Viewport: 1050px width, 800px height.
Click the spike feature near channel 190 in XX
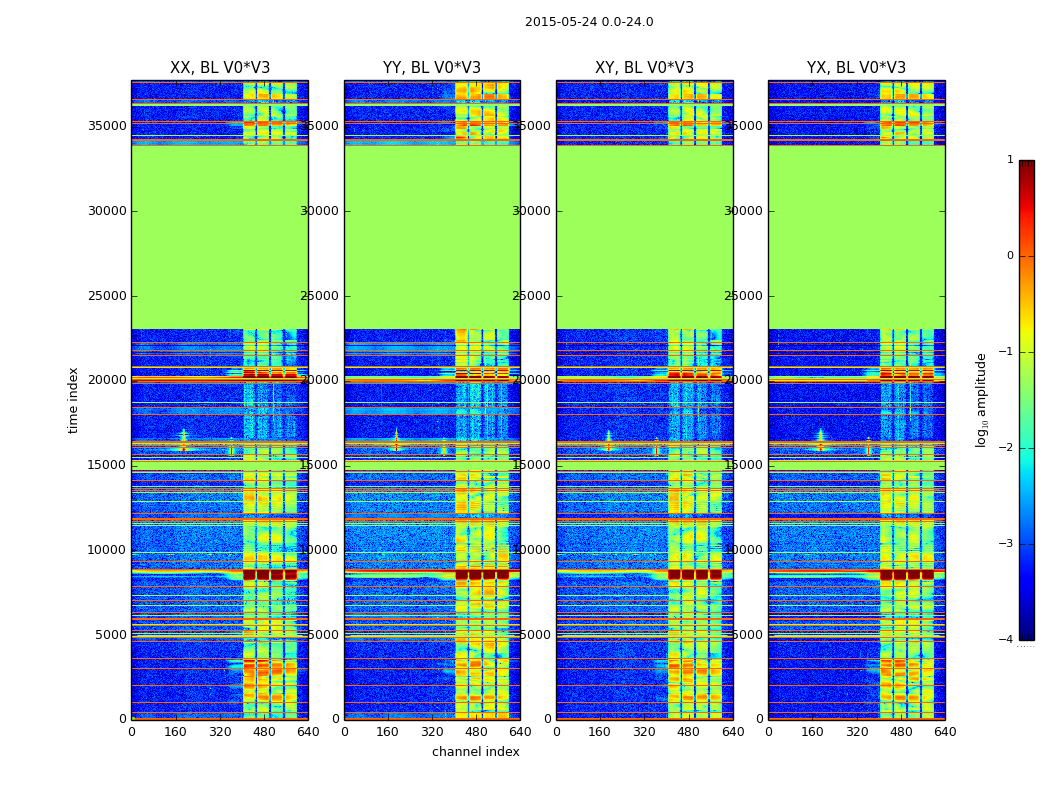click(x=183, y=440)
